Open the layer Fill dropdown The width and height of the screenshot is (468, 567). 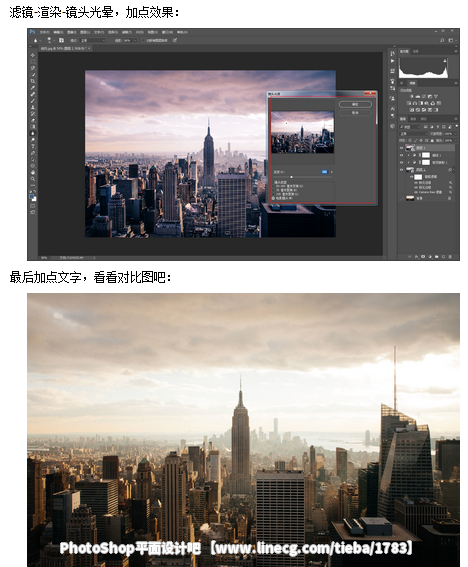[456, 140]
